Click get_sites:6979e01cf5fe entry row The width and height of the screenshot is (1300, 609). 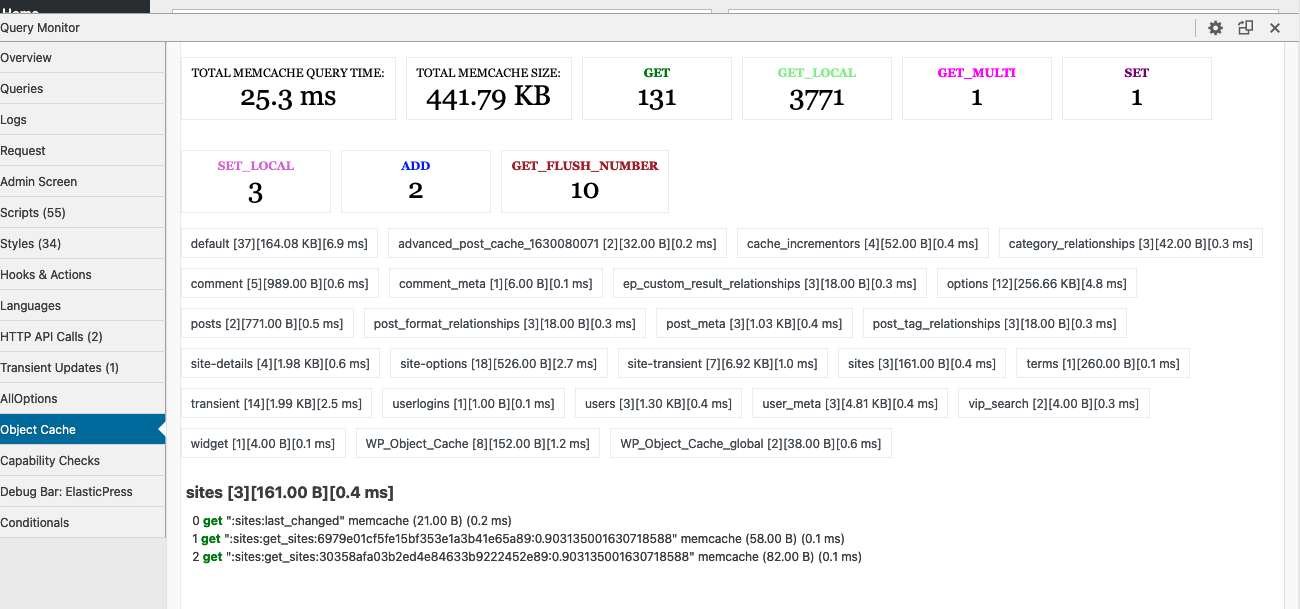coord(518,539)
